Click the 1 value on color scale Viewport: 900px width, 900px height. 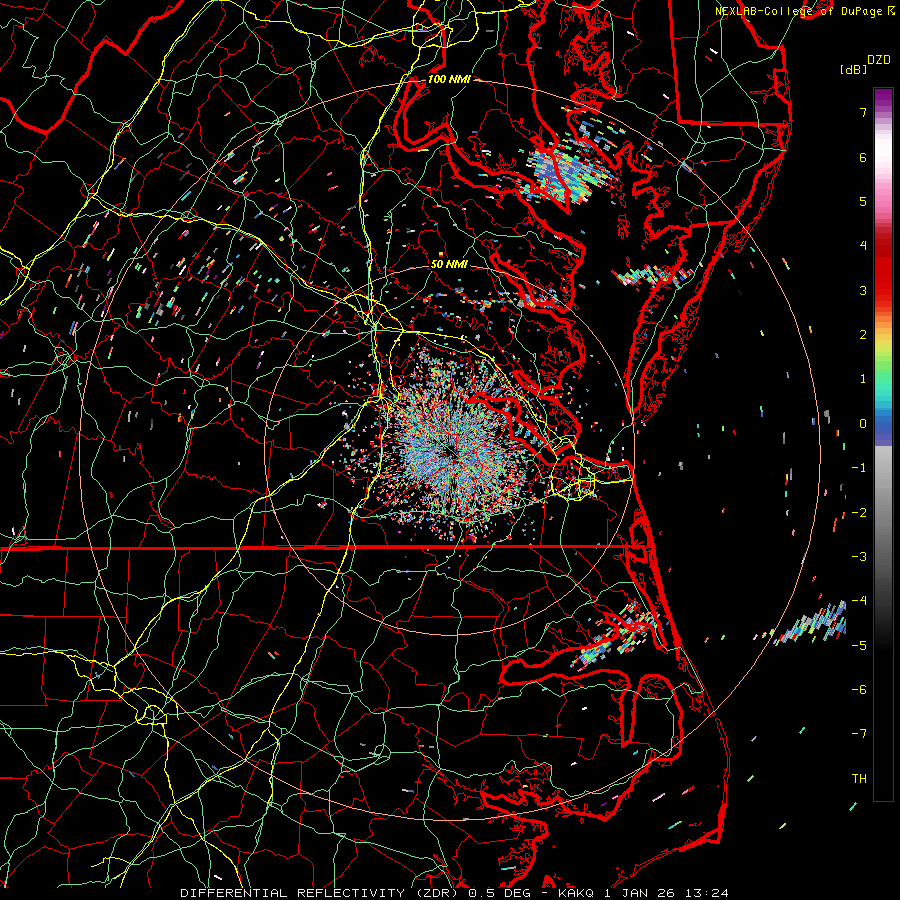coord(863,379)
